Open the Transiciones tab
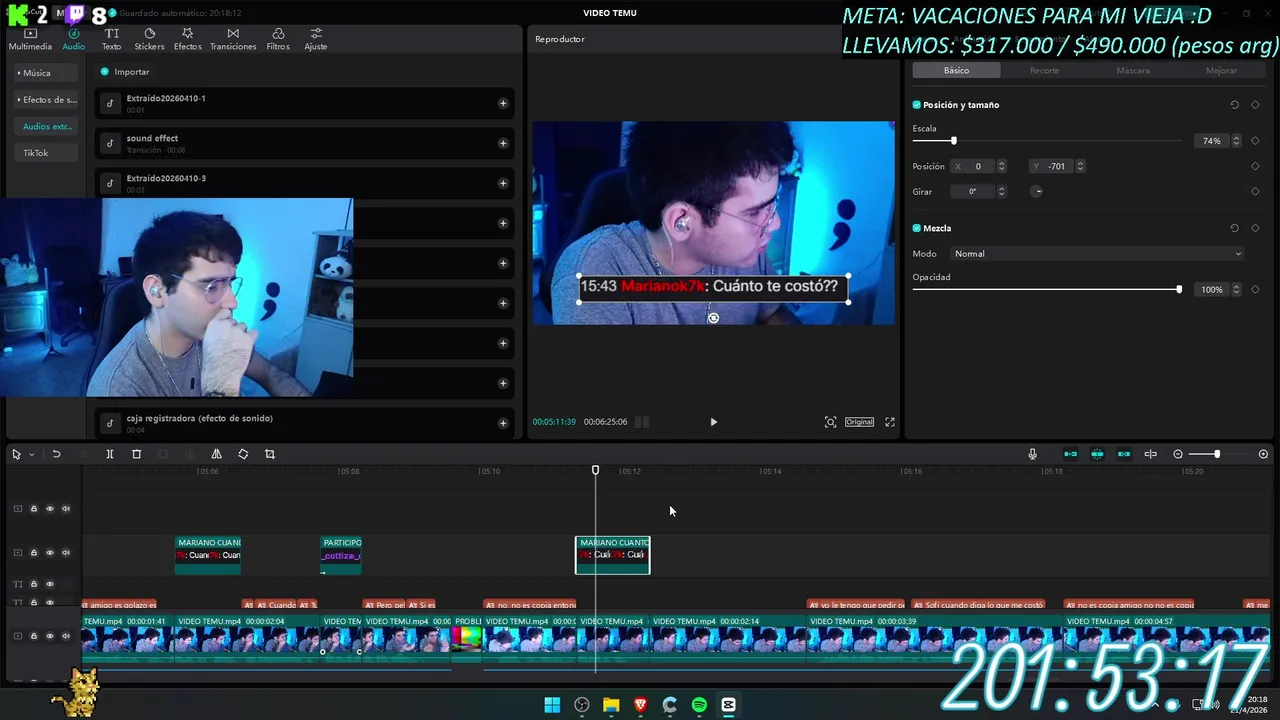 coord(233,40)
